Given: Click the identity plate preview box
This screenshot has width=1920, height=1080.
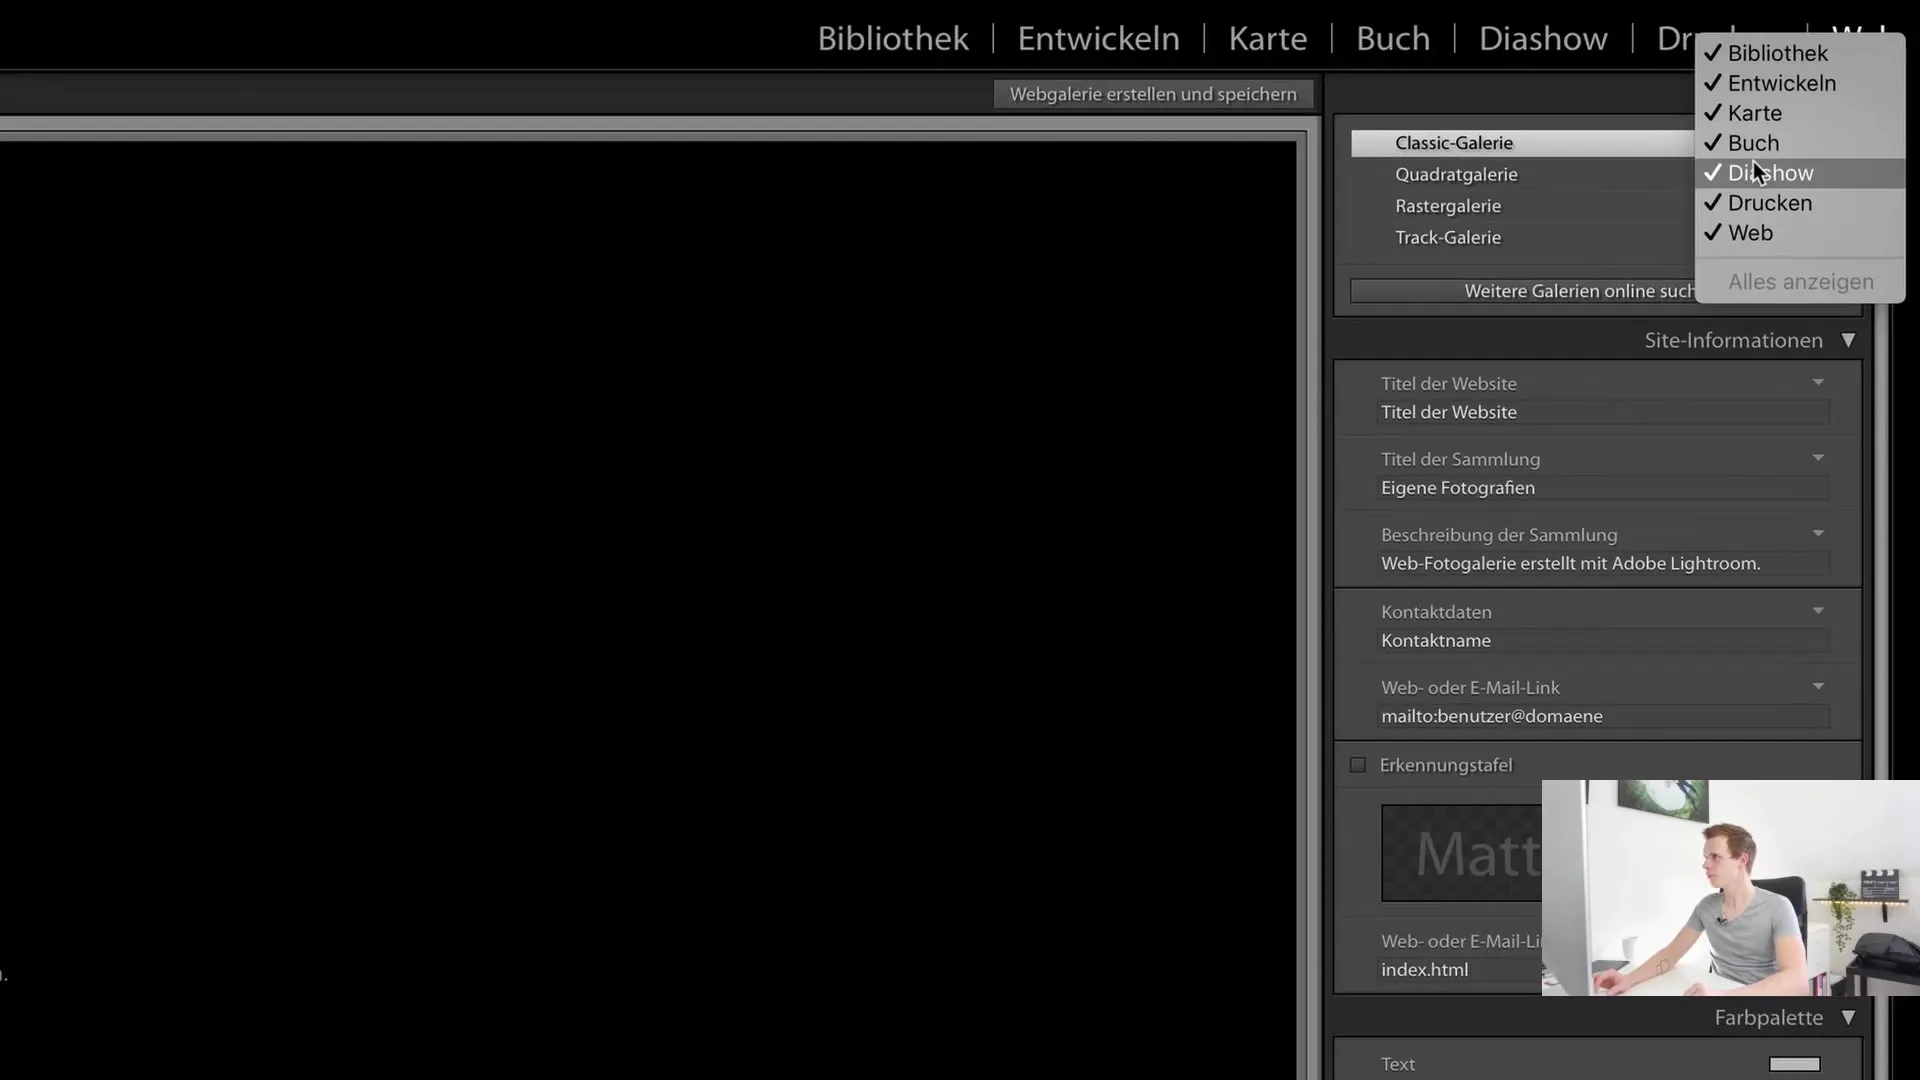Looking at the screenshot, I should (x=1462, y=853).
